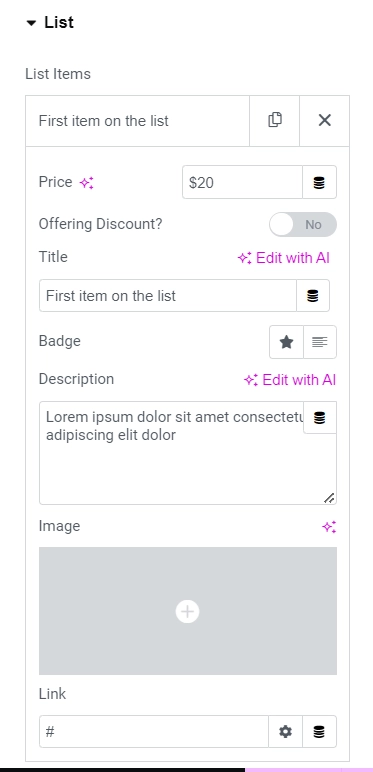373x772 pixels.
Task: Toggle the Offering Discount switch
Action: coord(303,225)
